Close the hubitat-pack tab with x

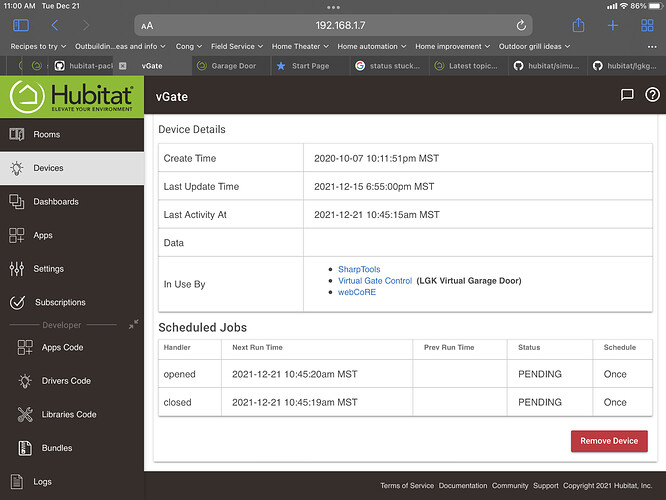122,66
